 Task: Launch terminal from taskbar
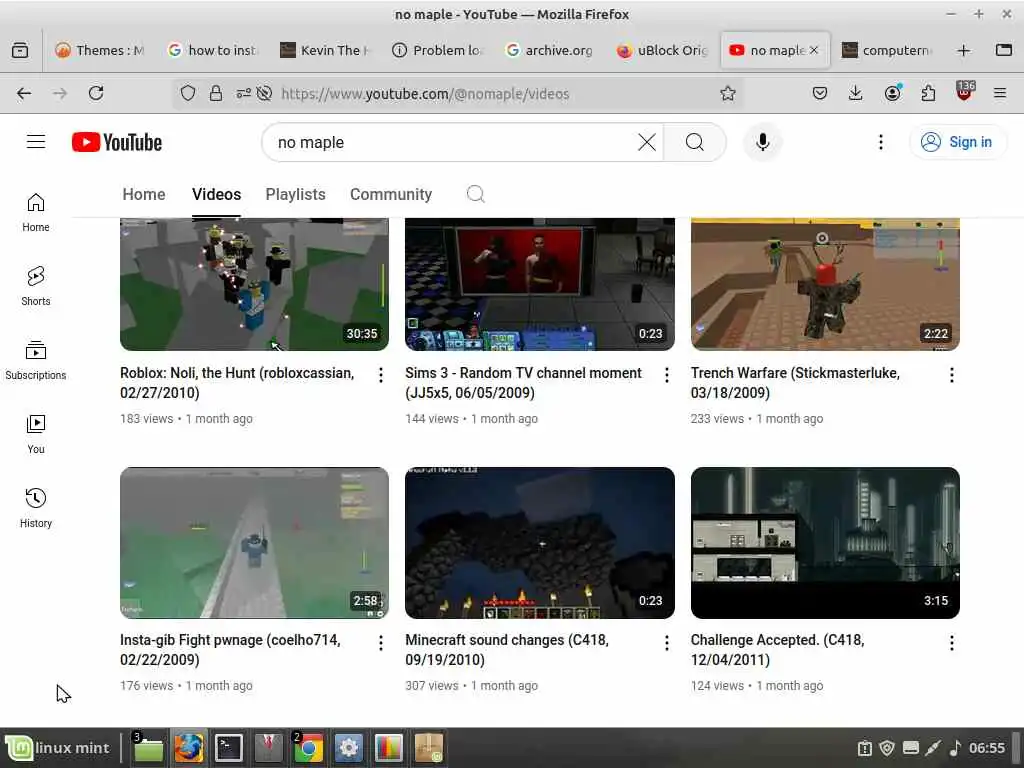[x=229, y=748]
